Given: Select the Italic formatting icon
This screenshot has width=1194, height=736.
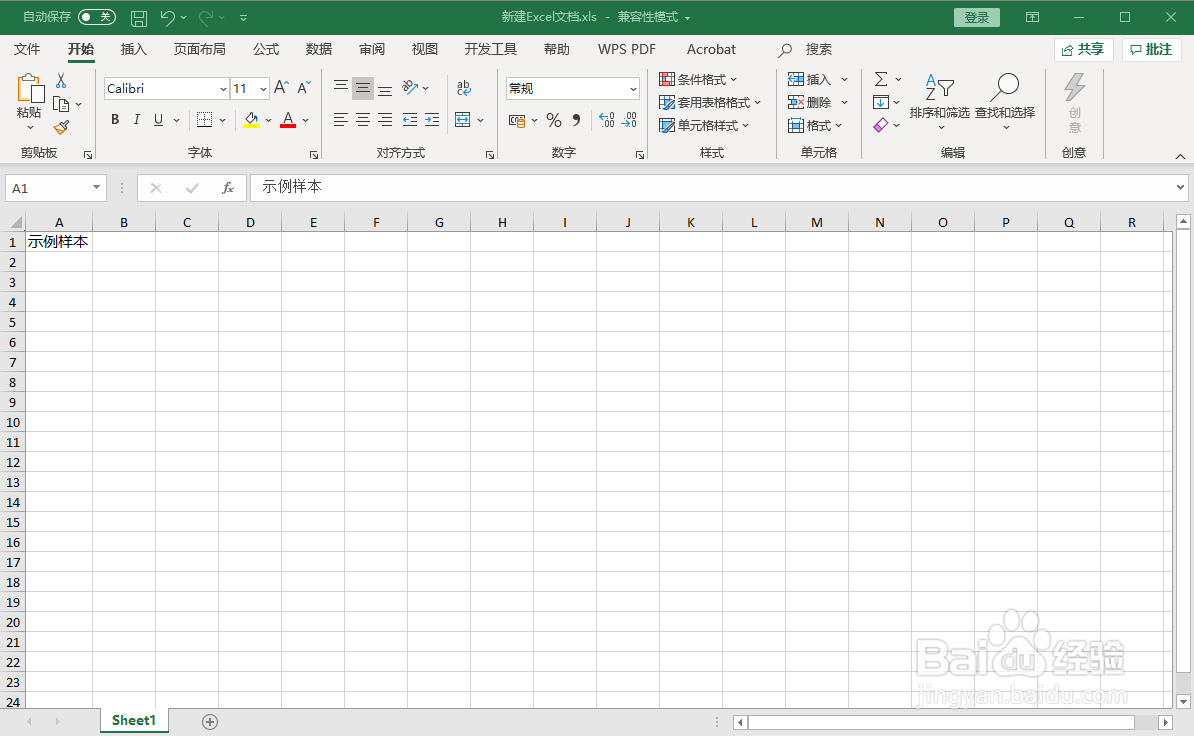Looking at the screenshot, I should [x=136, y=119].
